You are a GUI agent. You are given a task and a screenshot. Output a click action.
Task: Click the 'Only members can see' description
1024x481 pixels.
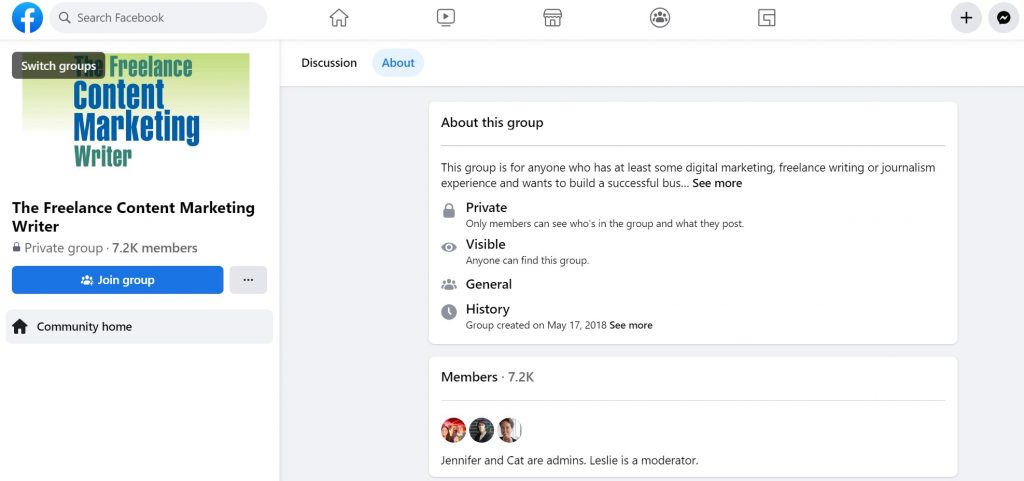coord(605,223)
